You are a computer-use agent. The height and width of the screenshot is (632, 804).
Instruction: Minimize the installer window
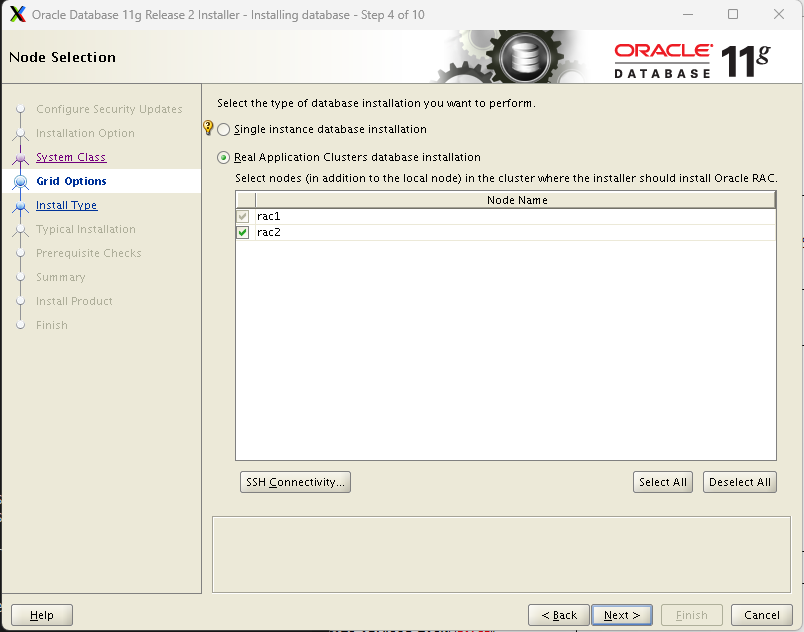coord(688,14)
